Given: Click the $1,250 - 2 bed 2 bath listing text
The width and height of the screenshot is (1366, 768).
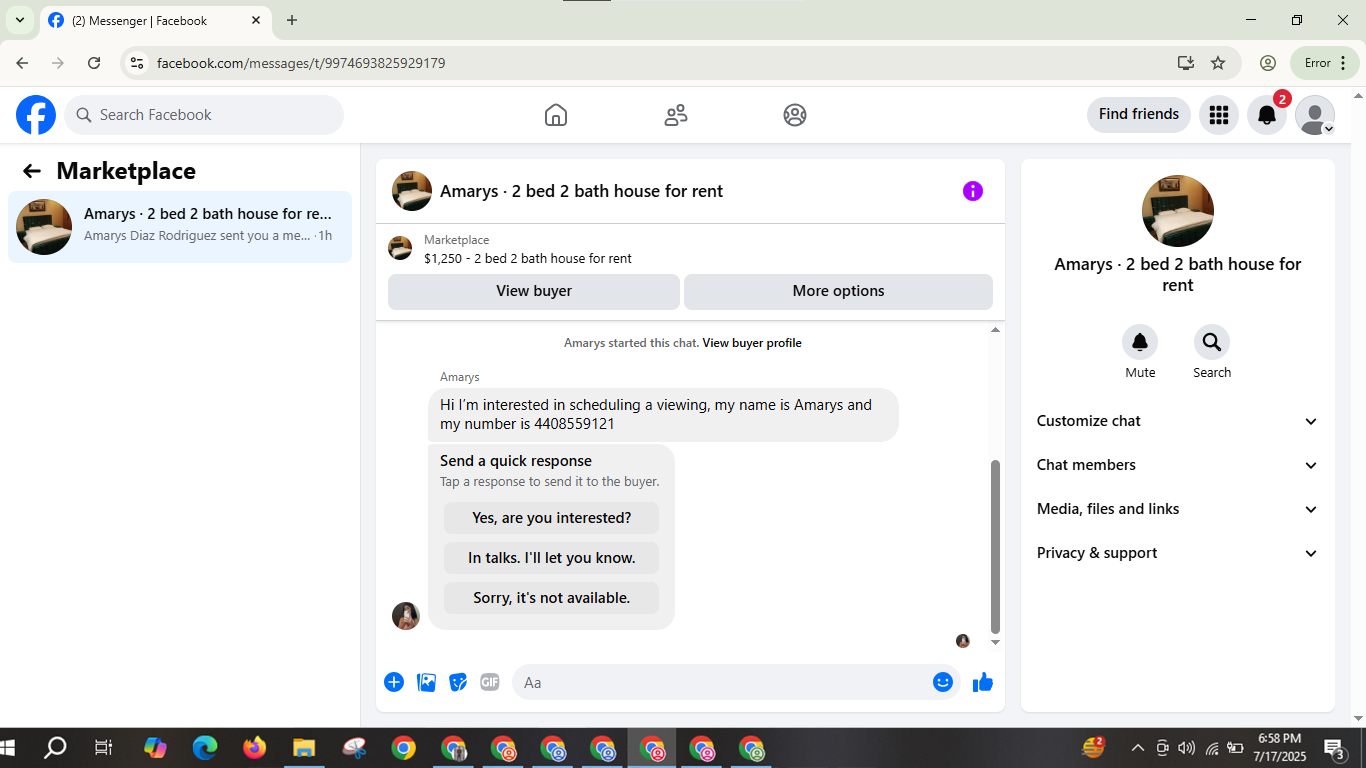Looking at the screenshot, I should click(x=528, y=258).
